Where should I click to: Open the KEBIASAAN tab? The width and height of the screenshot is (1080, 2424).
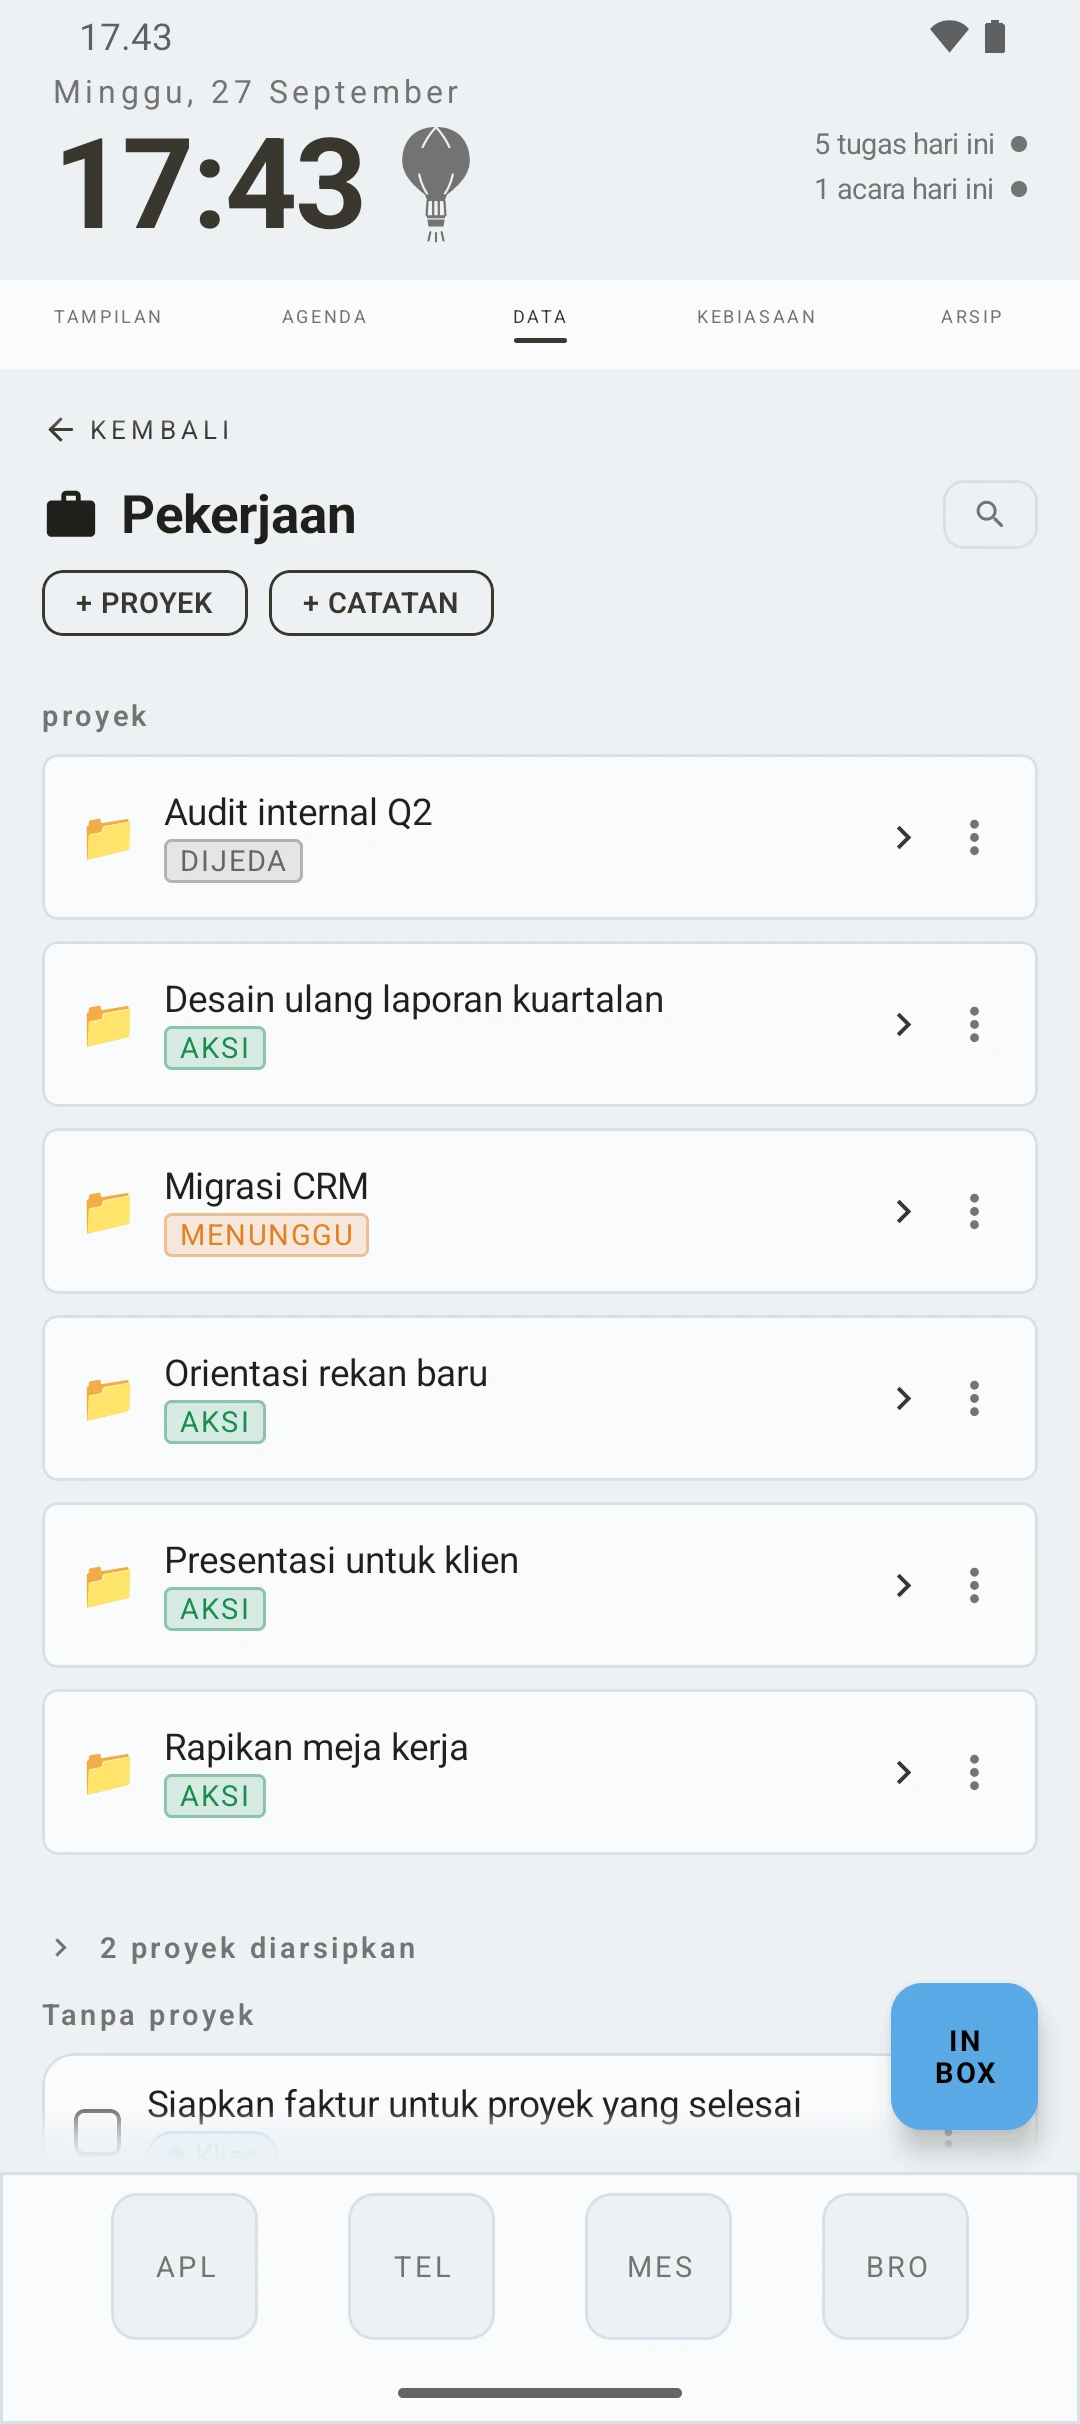[x=756, y=317]
